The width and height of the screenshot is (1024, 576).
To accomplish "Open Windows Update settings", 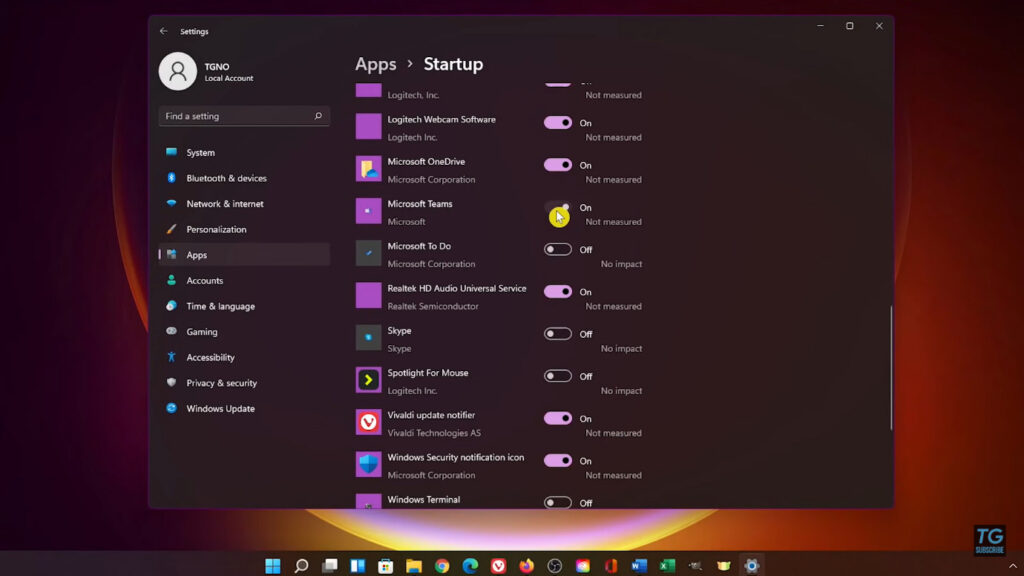I will [x=244, y=408].
